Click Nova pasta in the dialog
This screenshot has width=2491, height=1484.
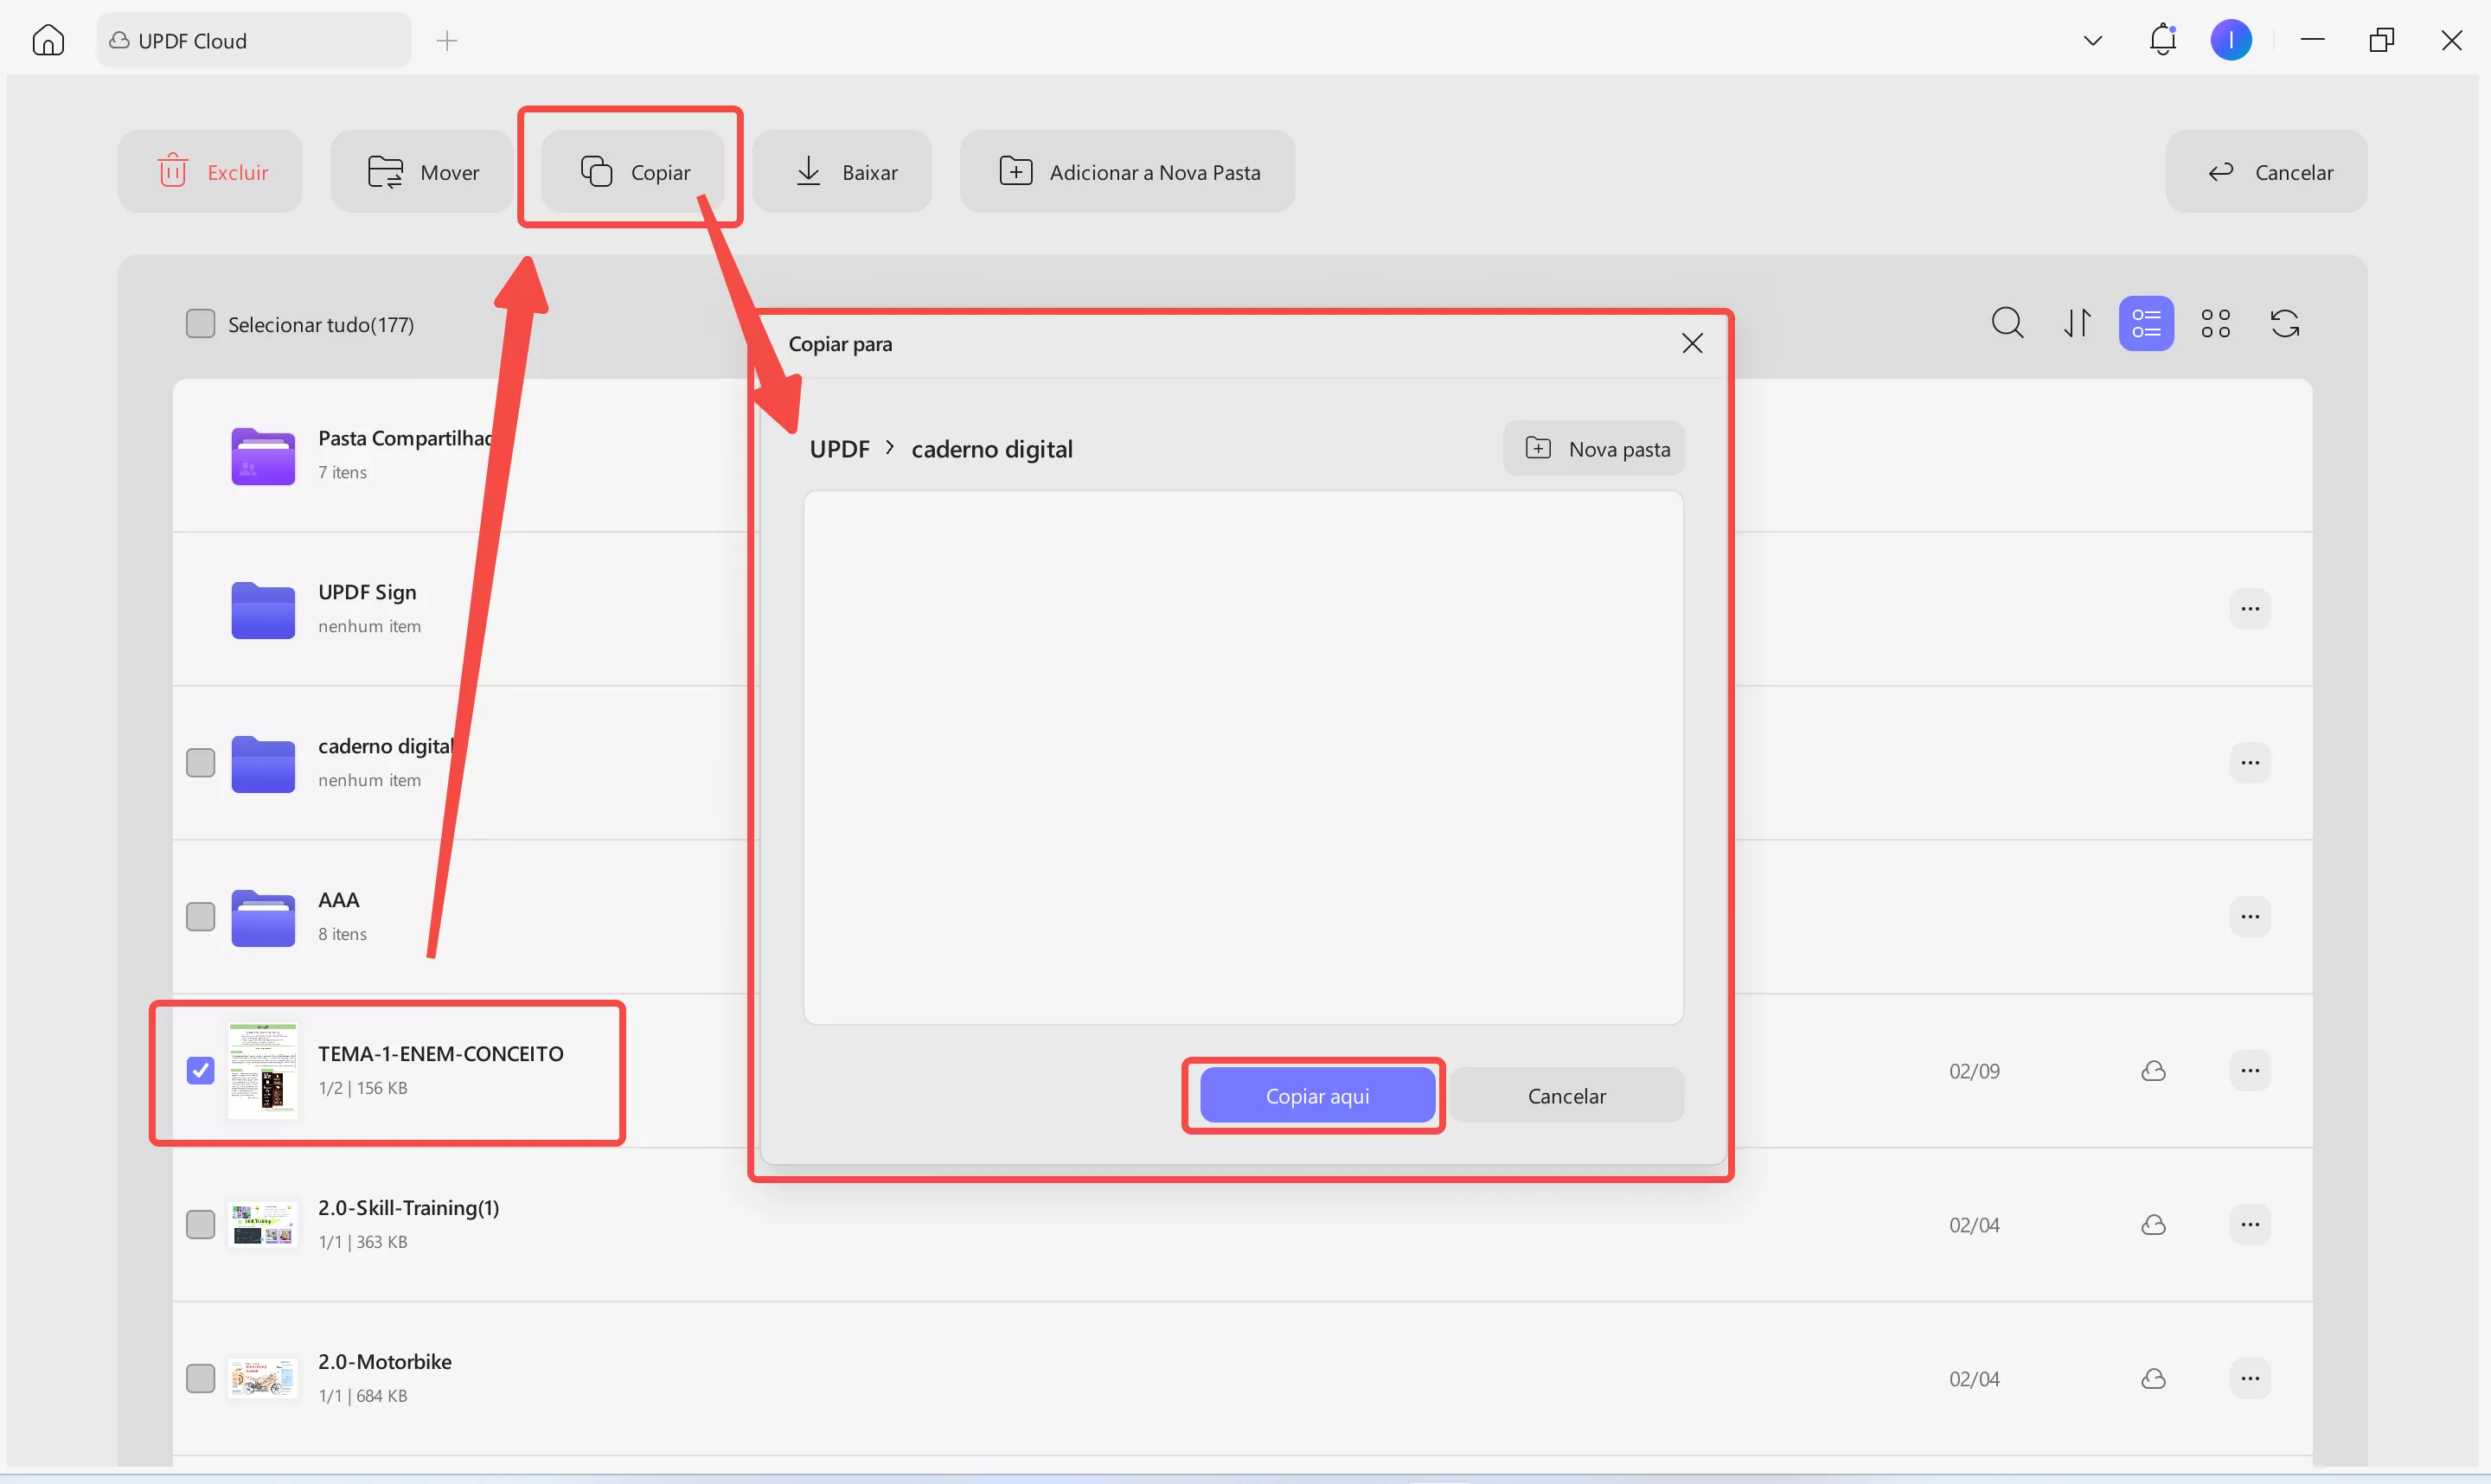1595,449
